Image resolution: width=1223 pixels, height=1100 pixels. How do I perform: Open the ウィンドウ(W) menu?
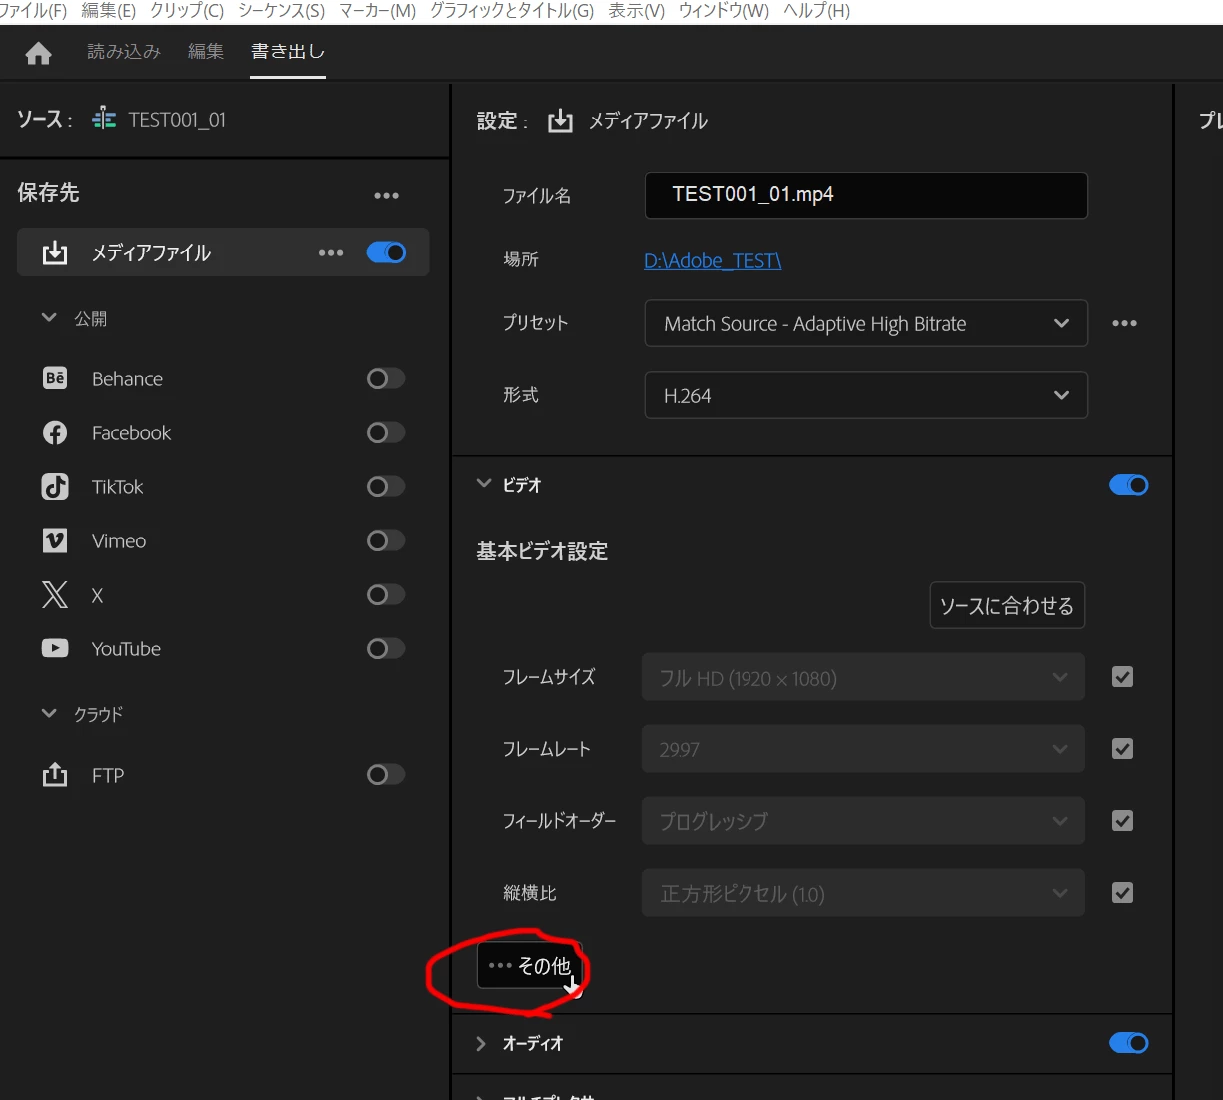(x=724, y=11)
